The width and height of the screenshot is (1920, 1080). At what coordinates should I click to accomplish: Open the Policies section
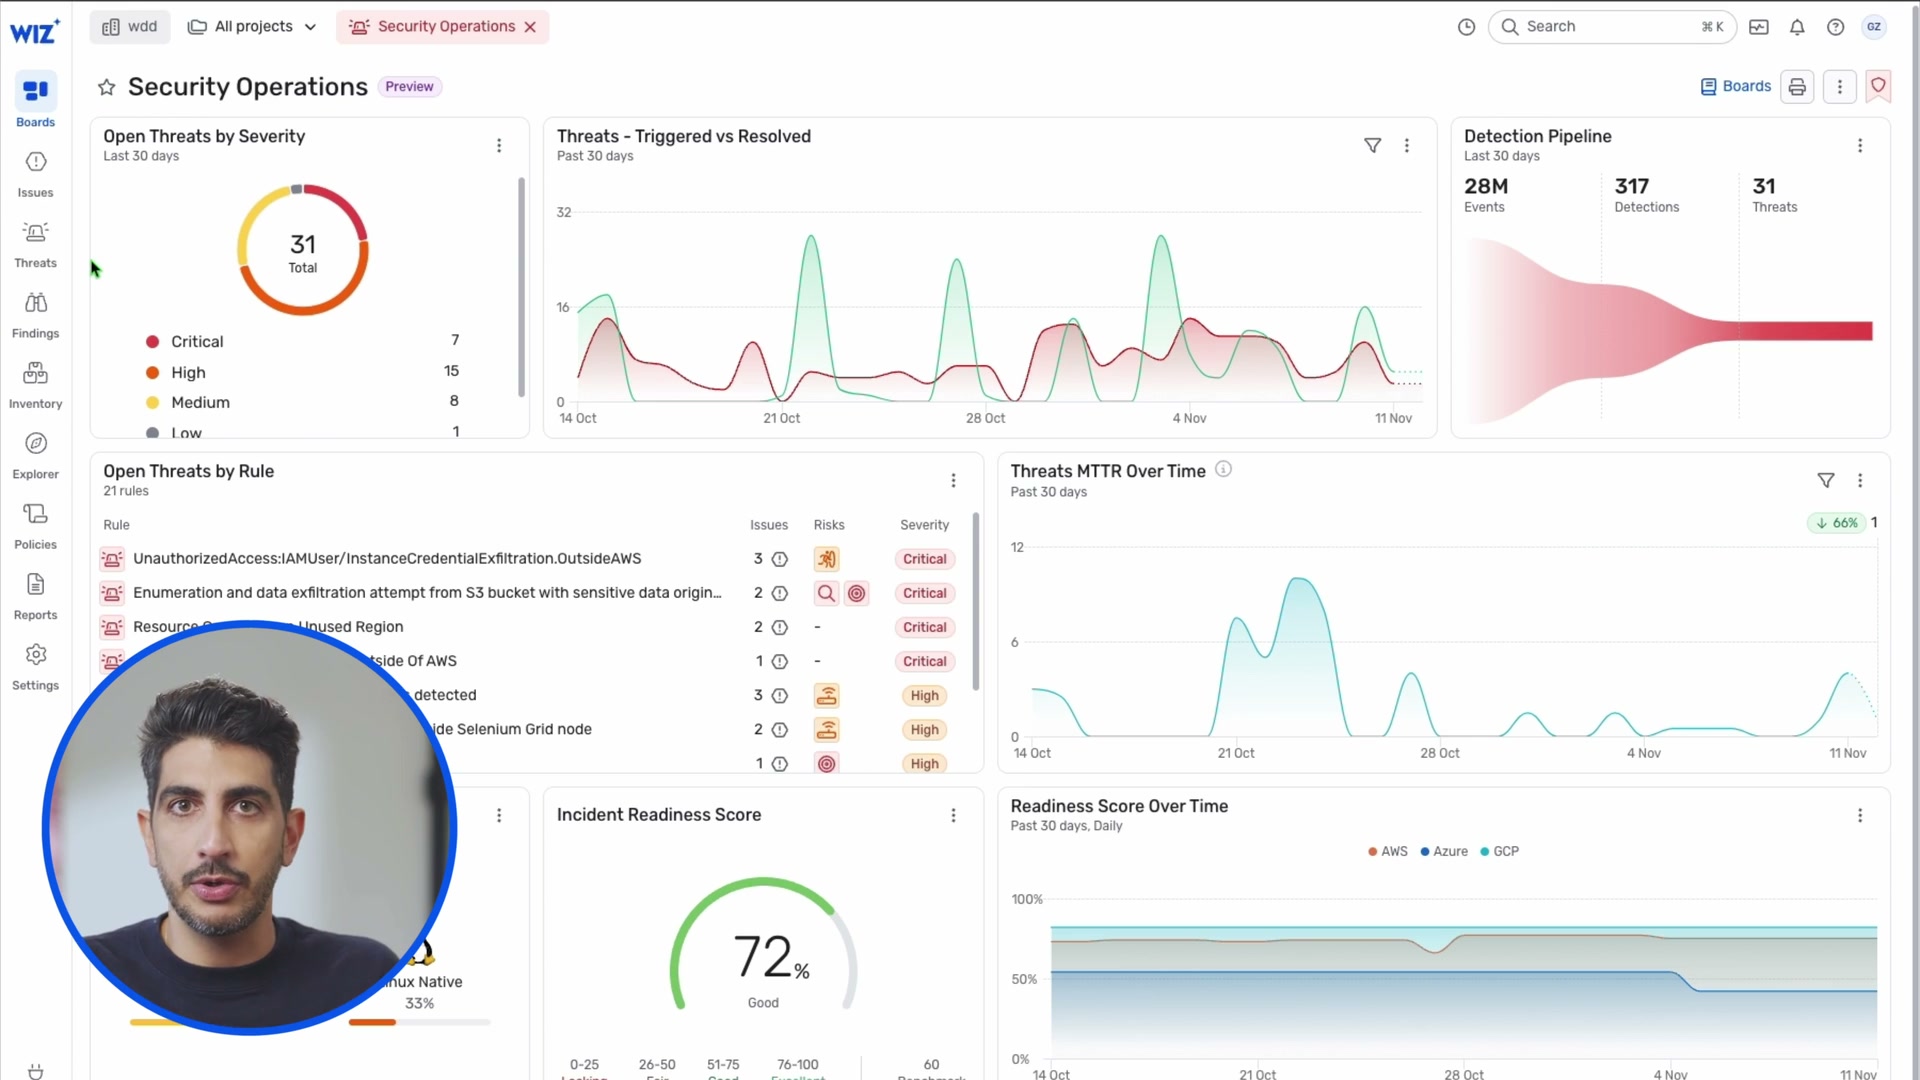coord(35,526)
